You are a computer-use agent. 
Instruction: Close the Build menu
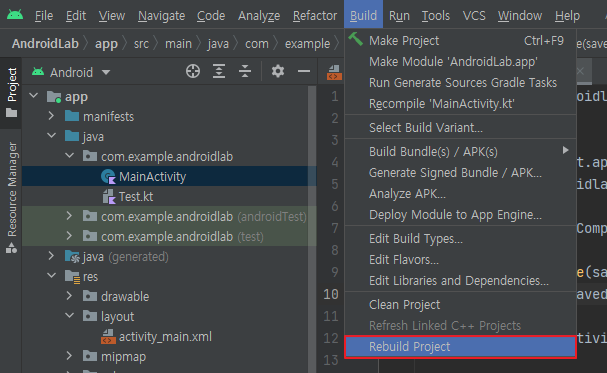coord(363,14)
